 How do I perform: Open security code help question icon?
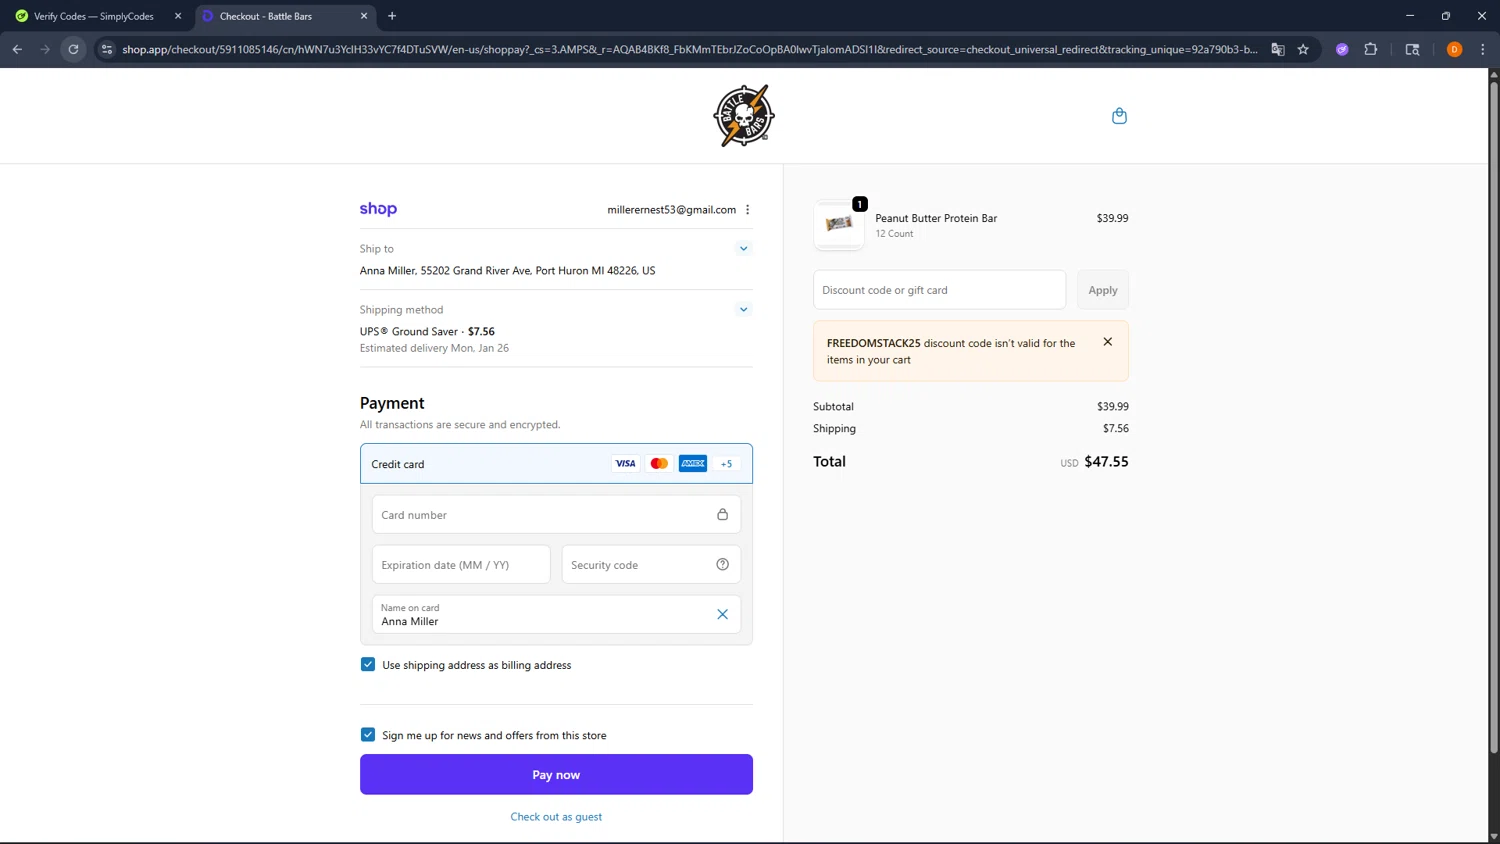[722, 565]
